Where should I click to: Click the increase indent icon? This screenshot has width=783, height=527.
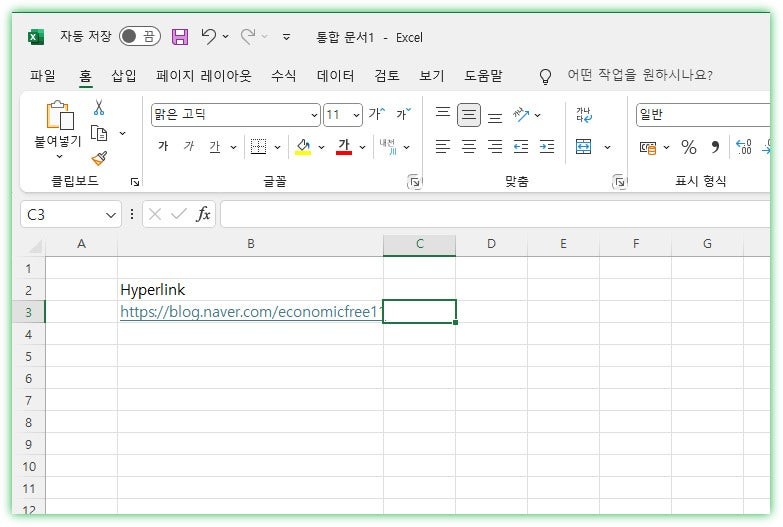coord(546,147)
